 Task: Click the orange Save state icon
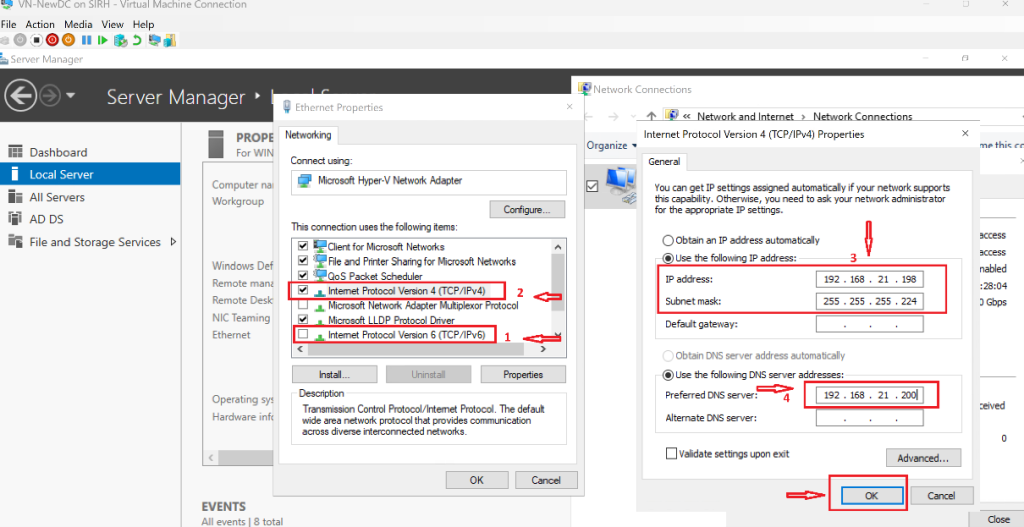[68, 40]
